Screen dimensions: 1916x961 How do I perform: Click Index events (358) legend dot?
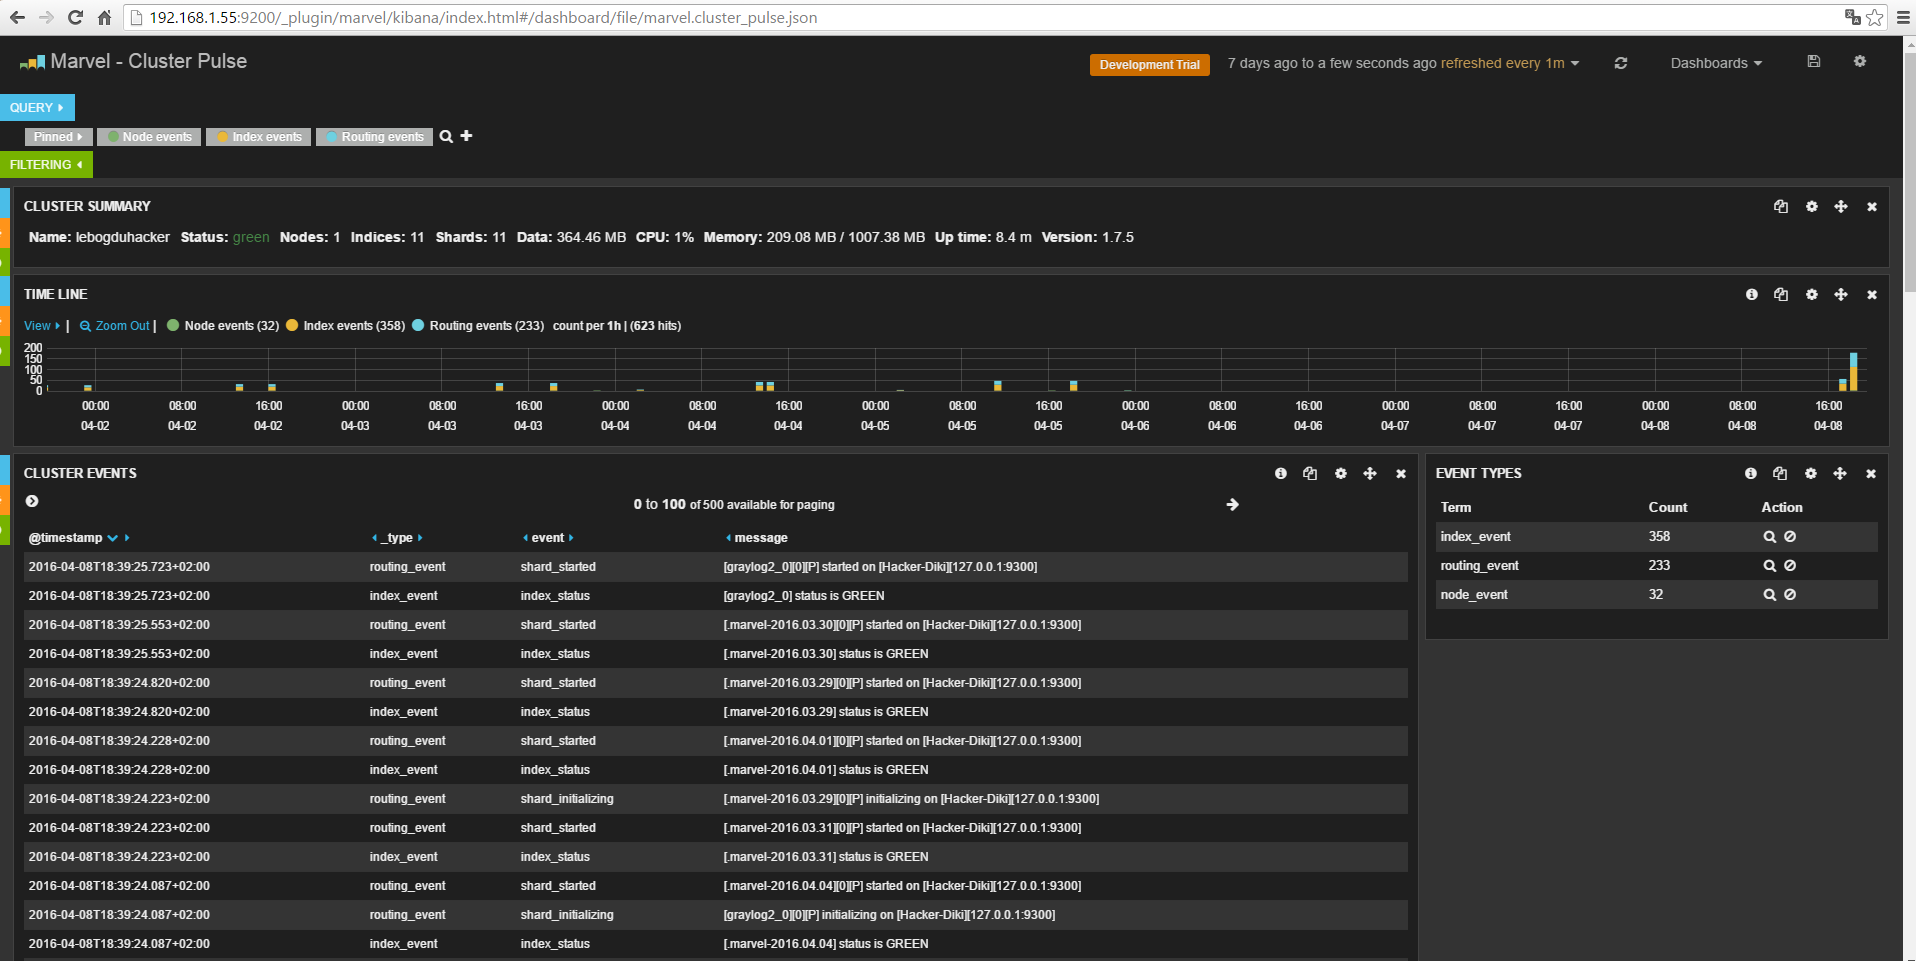click(x=292, y=325)
